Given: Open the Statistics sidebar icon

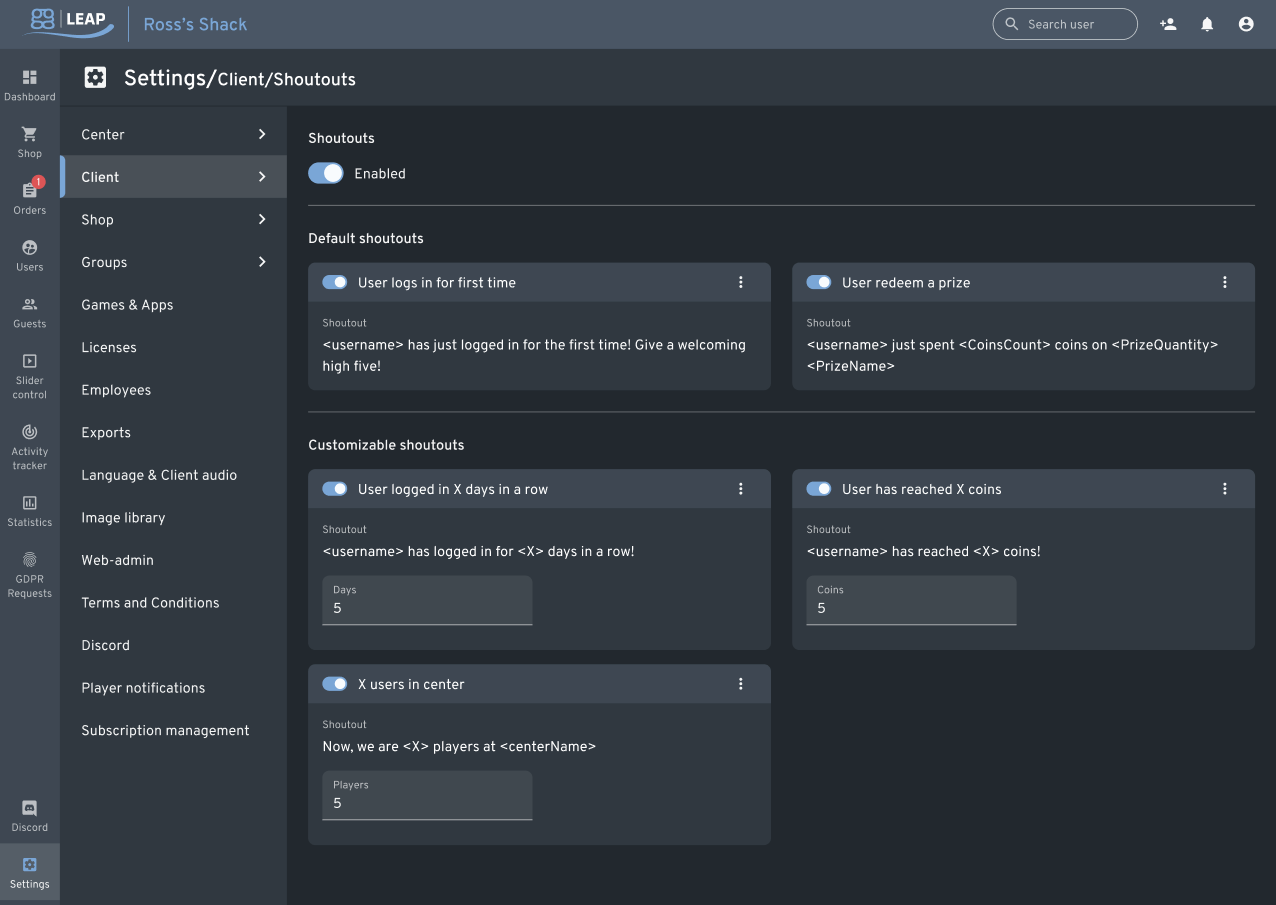Looking at the screenshot, I should click(29, 503).
